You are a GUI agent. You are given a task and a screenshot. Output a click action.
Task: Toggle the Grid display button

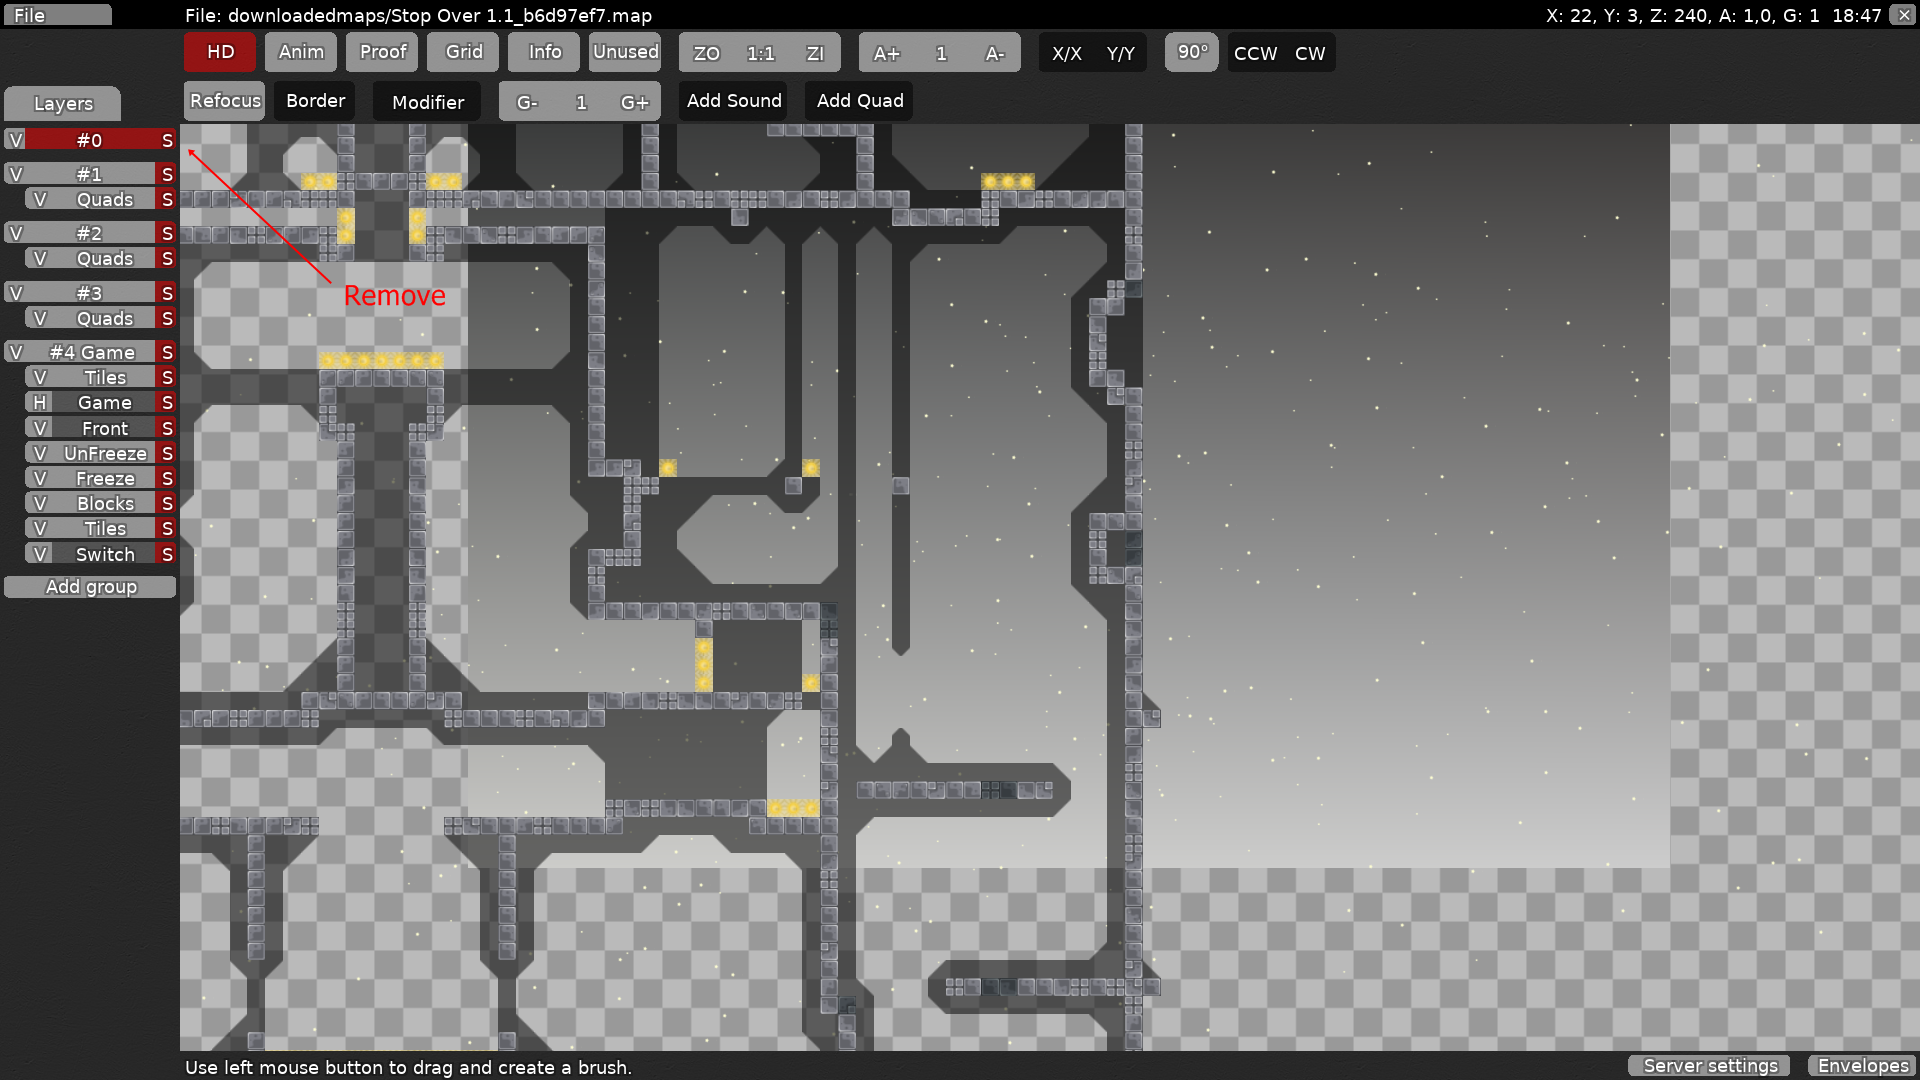[463, 52]
